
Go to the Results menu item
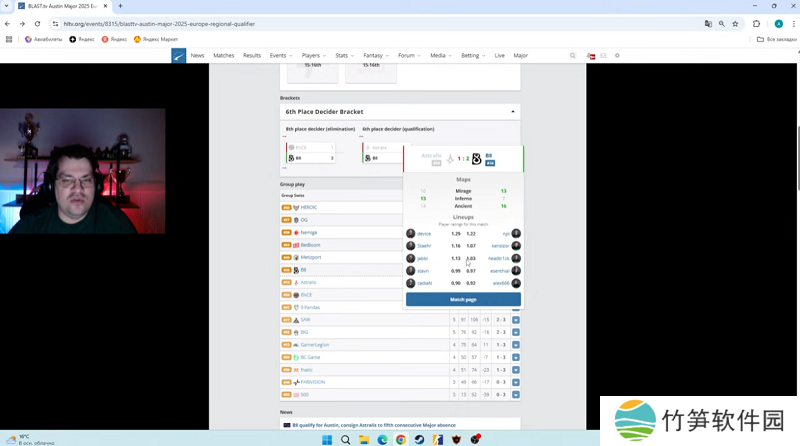click(251, 56)
